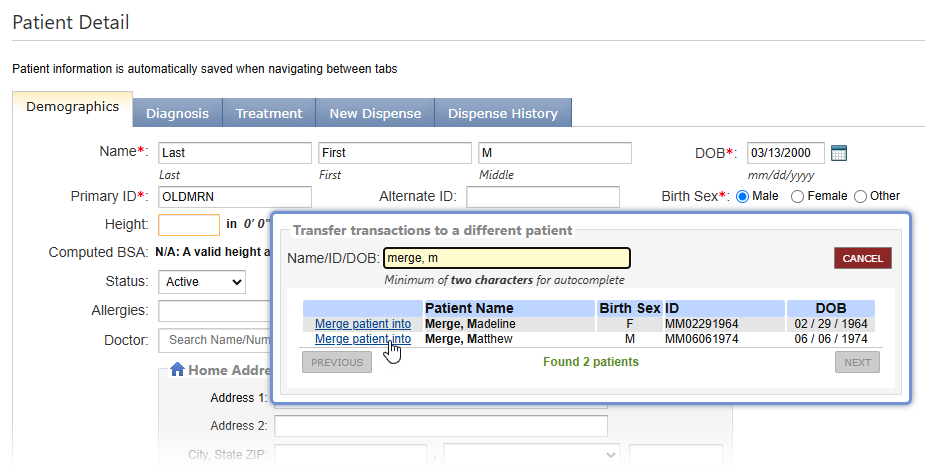925x468 pixels.
Task: Expand the Status dropdown
Action: [x=202, y=282]
